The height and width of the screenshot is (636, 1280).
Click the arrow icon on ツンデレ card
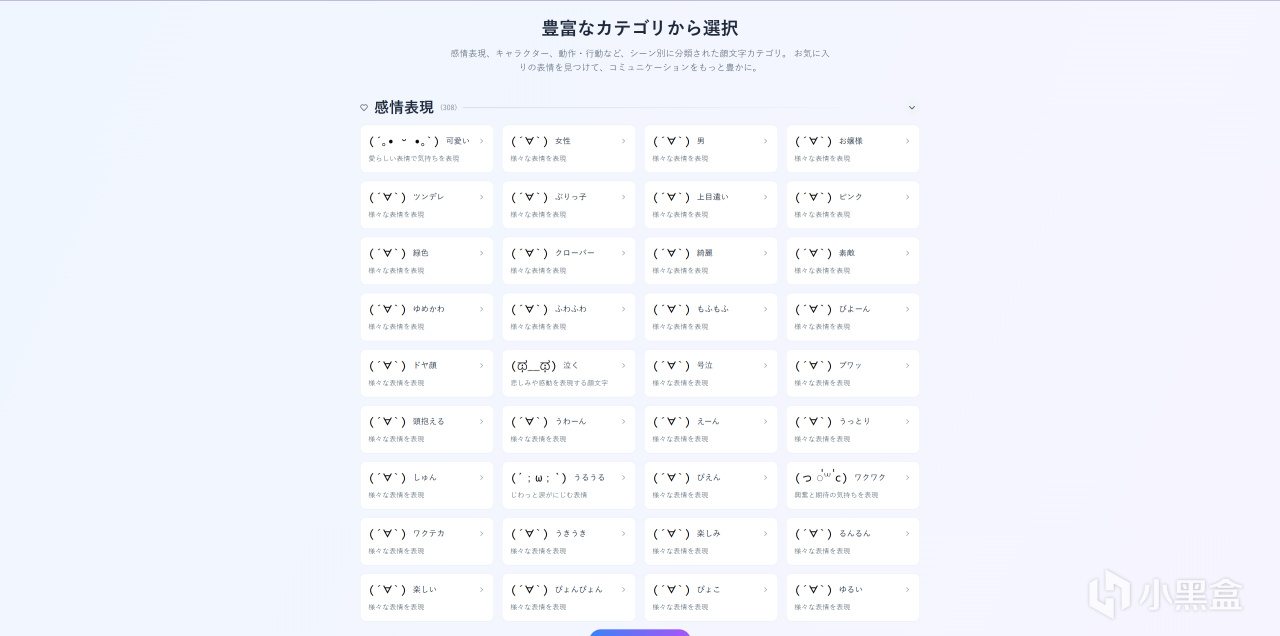[481, 197]
